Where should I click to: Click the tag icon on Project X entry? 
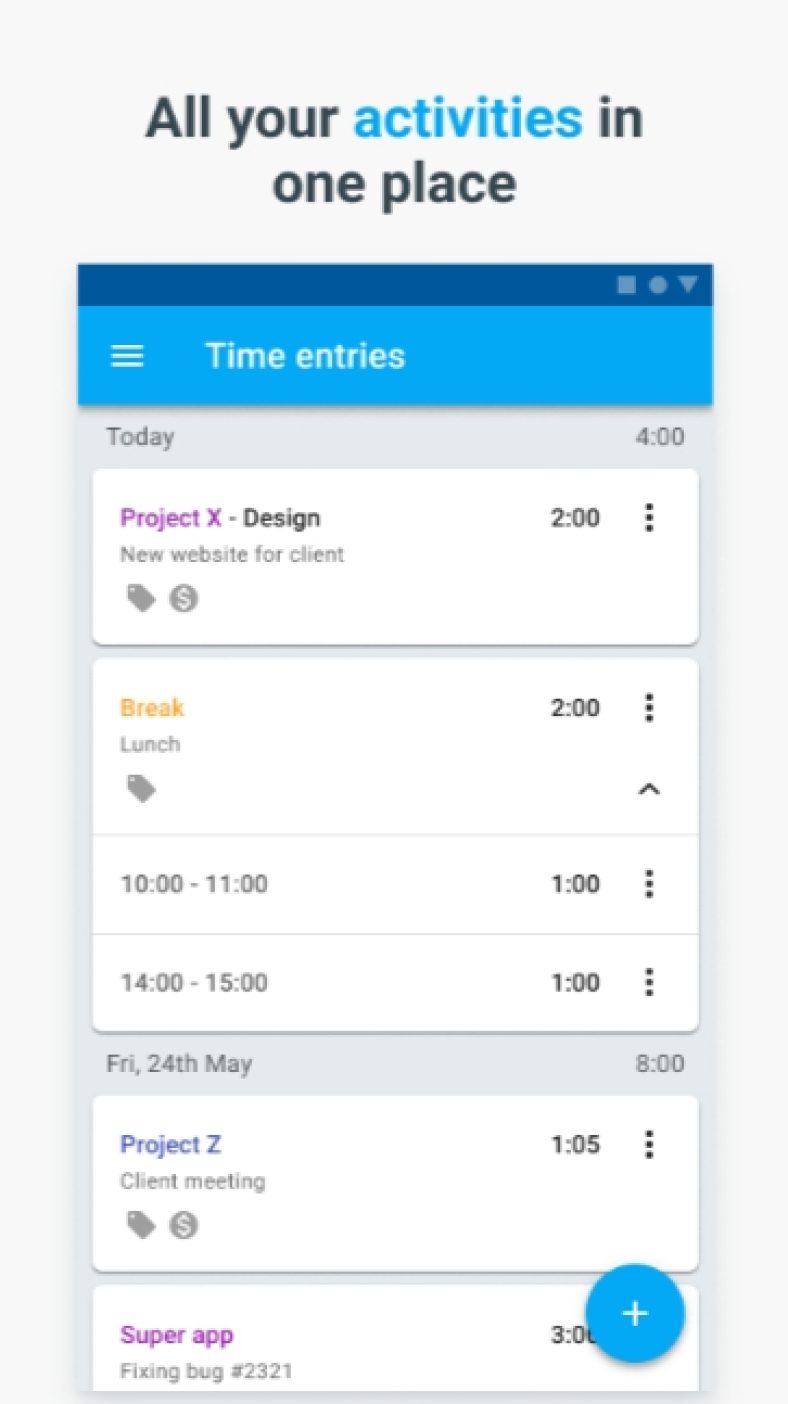140,598
